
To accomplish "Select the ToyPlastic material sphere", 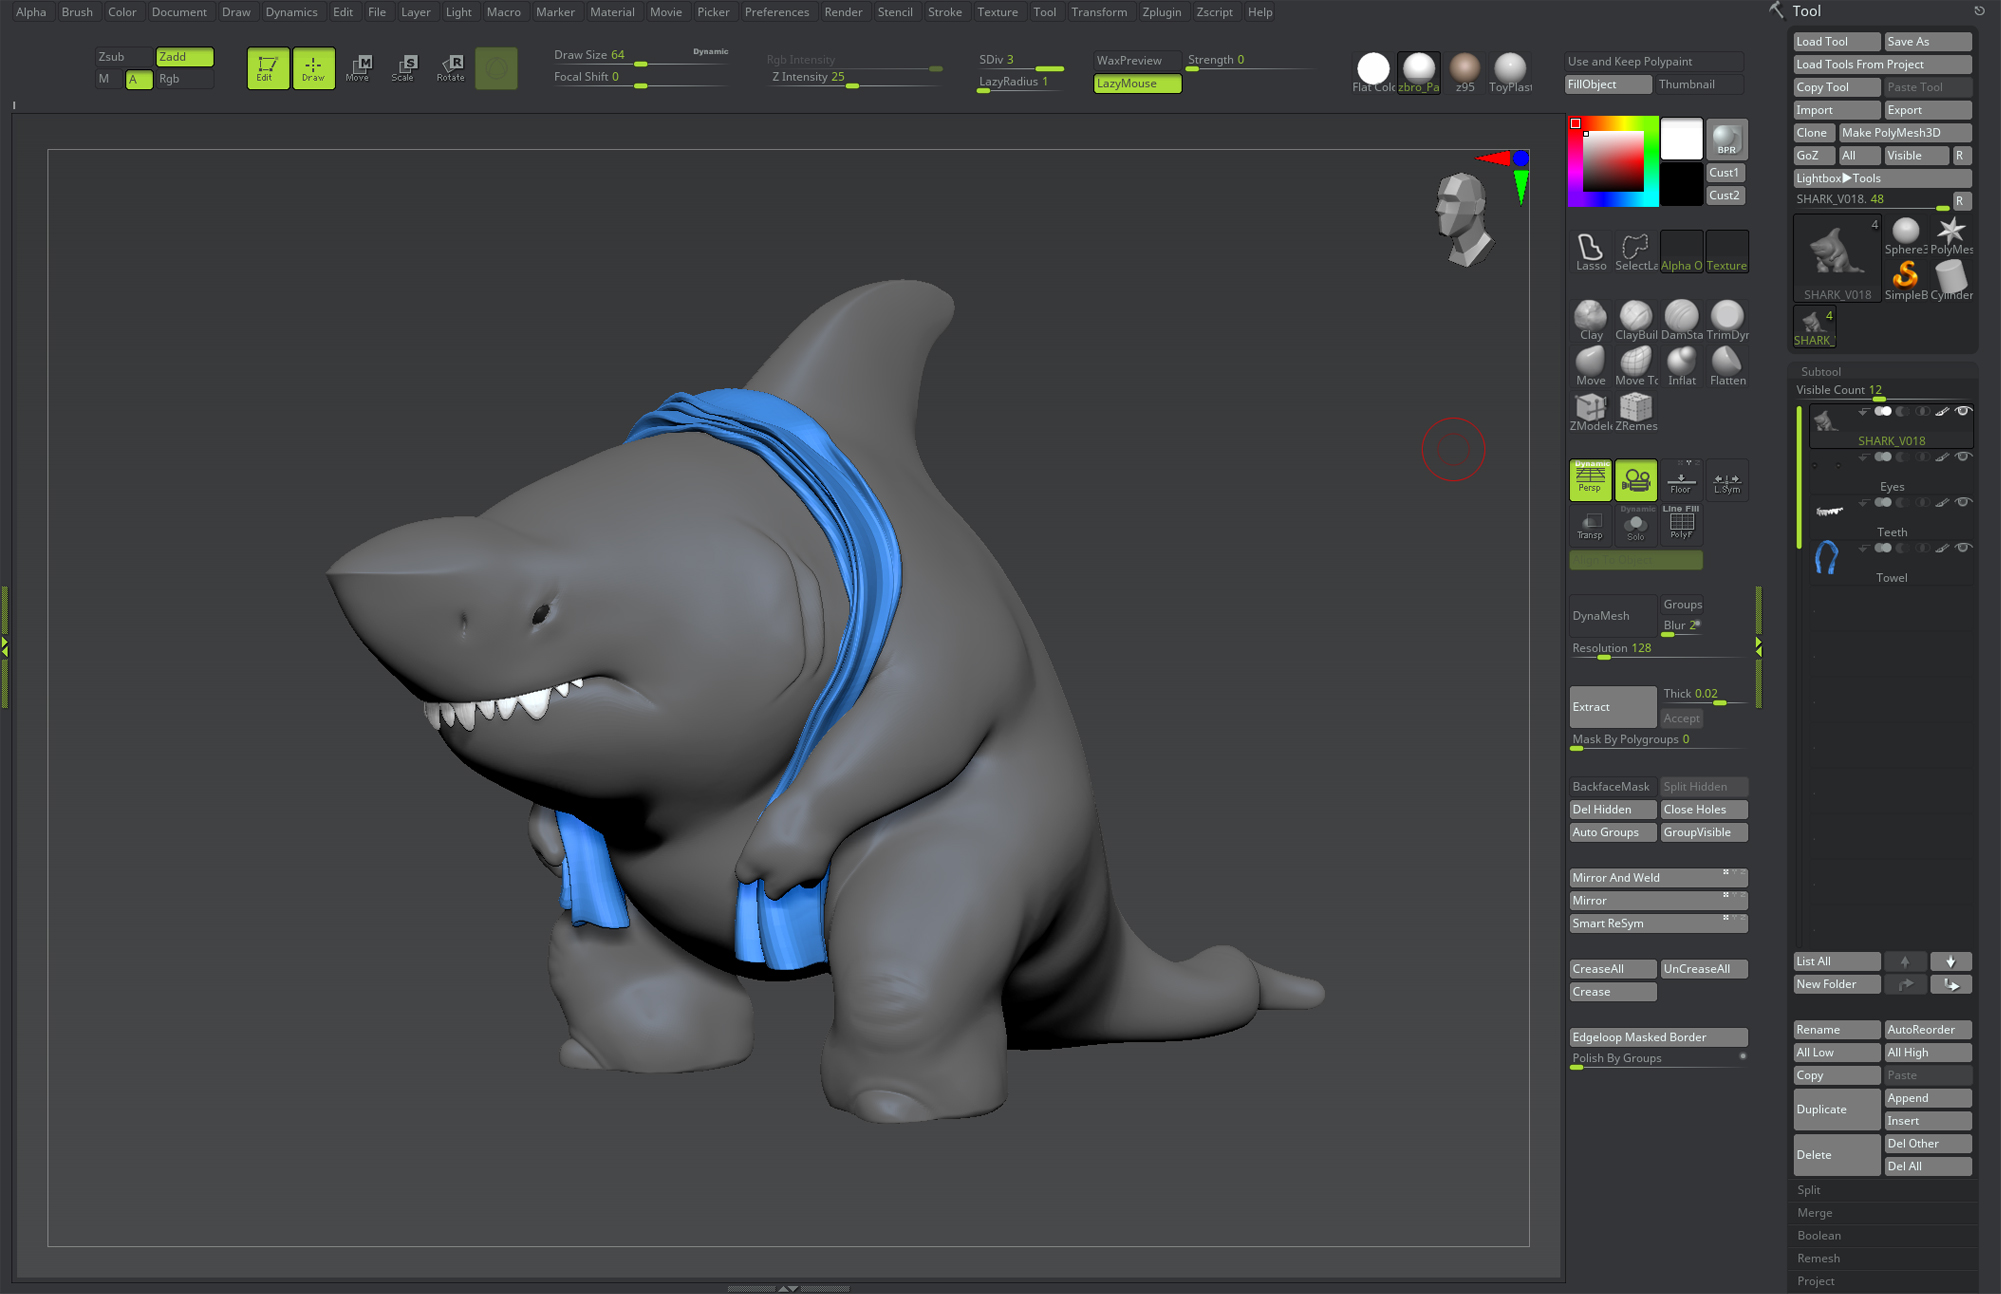I will (1509, 69).
